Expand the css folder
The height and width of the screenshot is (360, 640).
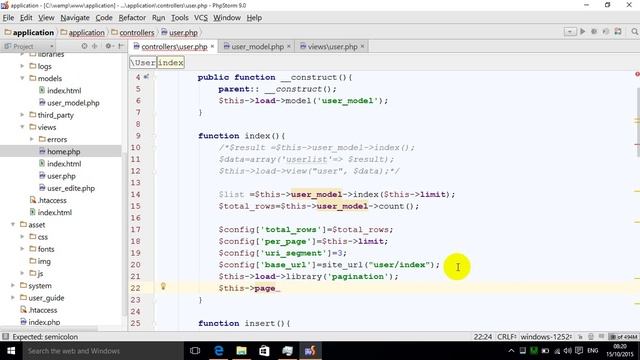(22, 237)
